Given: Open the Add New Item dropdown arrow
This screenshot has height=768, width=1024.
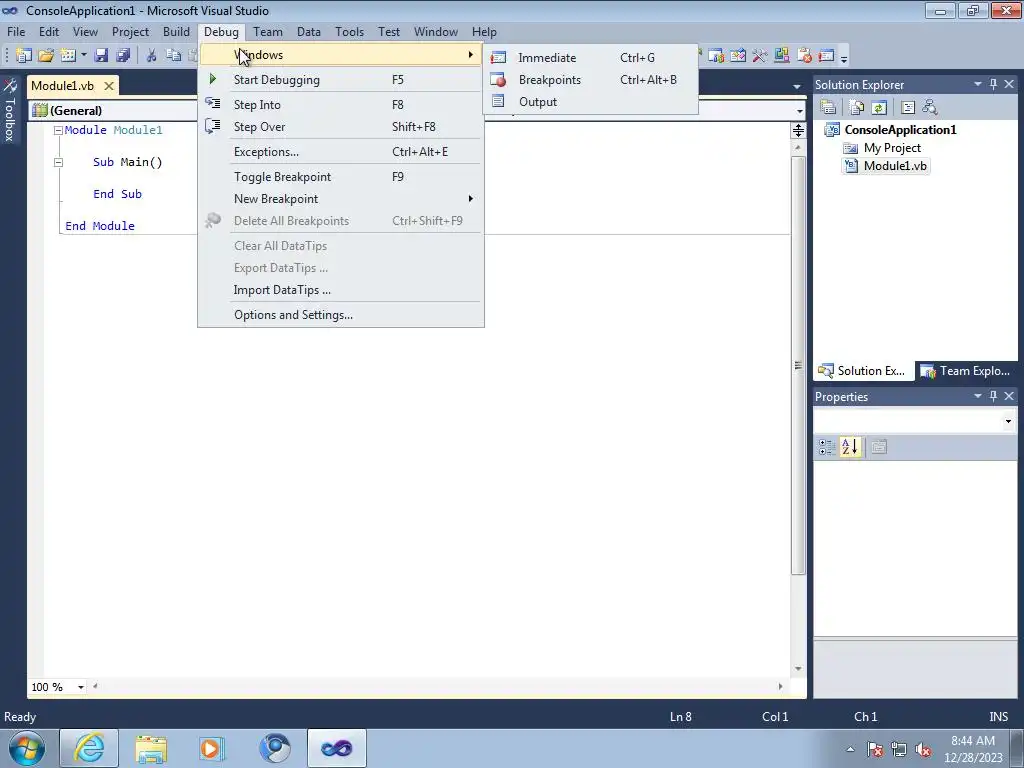Looking at the screenshot, I should [x=84, y=56].
